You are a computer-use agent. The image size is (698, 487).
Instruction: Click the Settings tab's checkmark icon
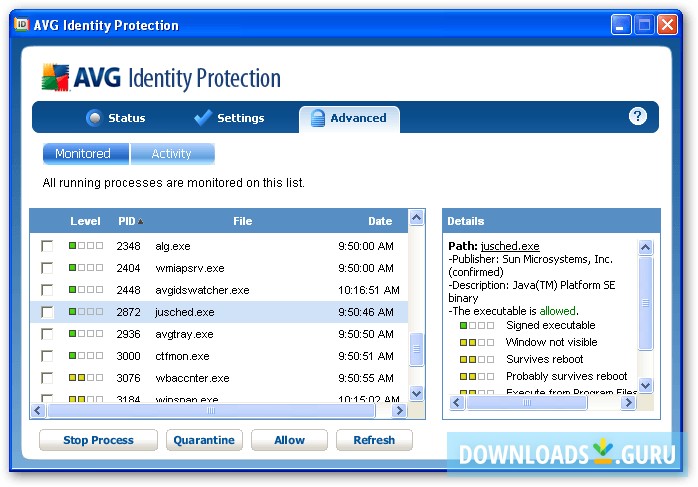point(203,118)
